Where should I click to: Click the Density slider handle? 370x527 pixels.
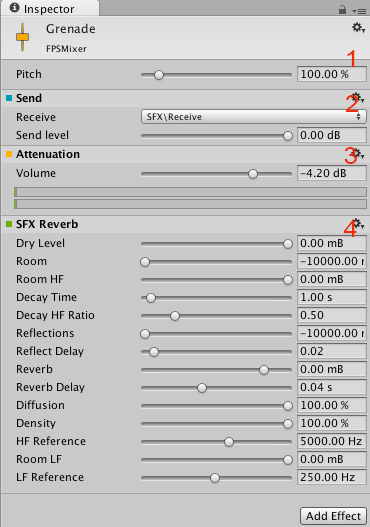click(288, 424)
